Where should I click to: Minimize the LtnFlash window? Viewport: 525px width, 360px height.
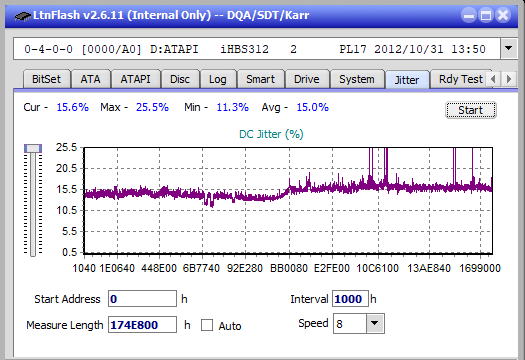[x=469, y=15]
